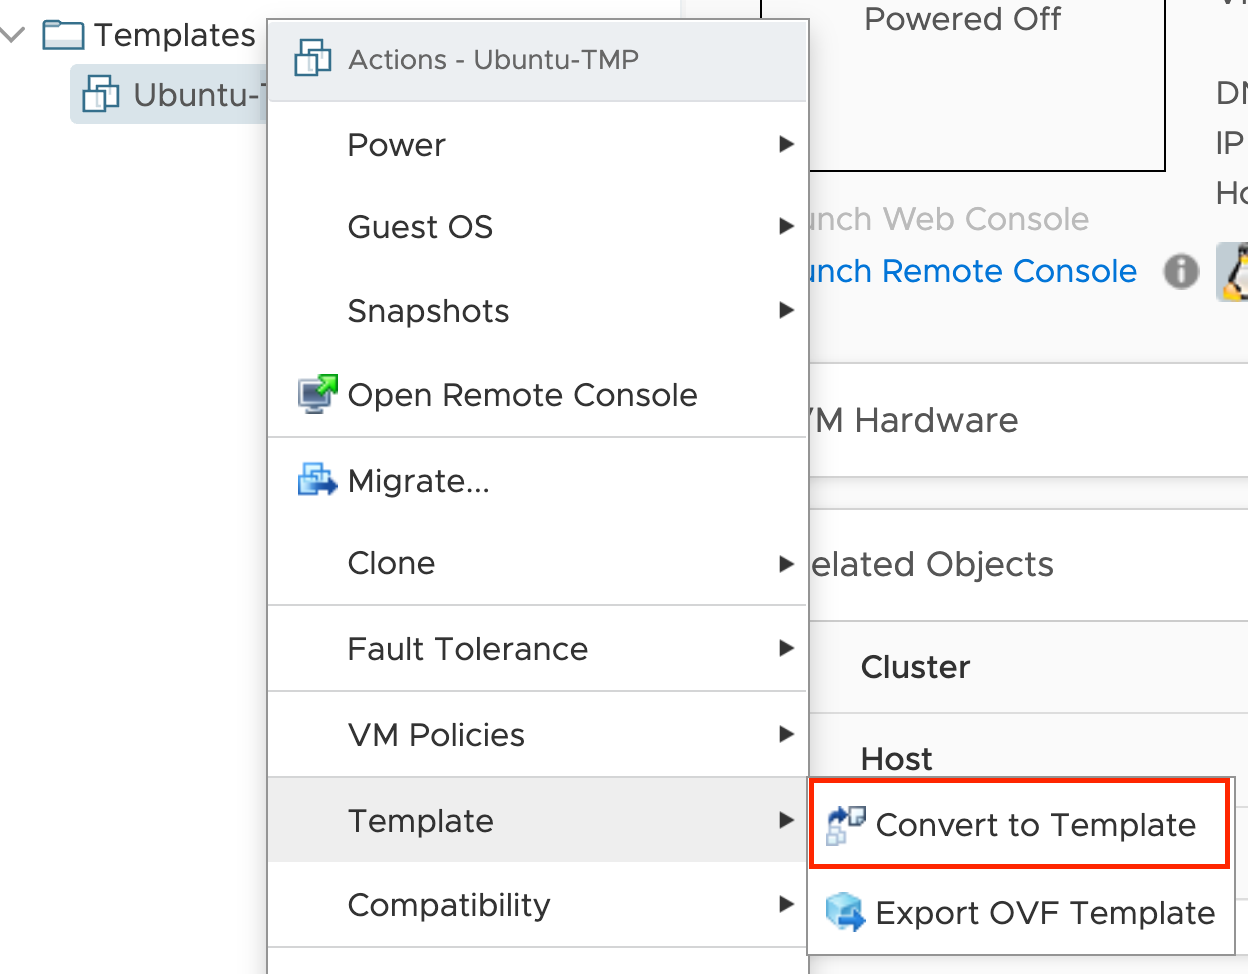Open the Fault Tolerance menu entry
Image resolution: width=1248 pixels, height=974 pixels.
(x=538, y=649)
